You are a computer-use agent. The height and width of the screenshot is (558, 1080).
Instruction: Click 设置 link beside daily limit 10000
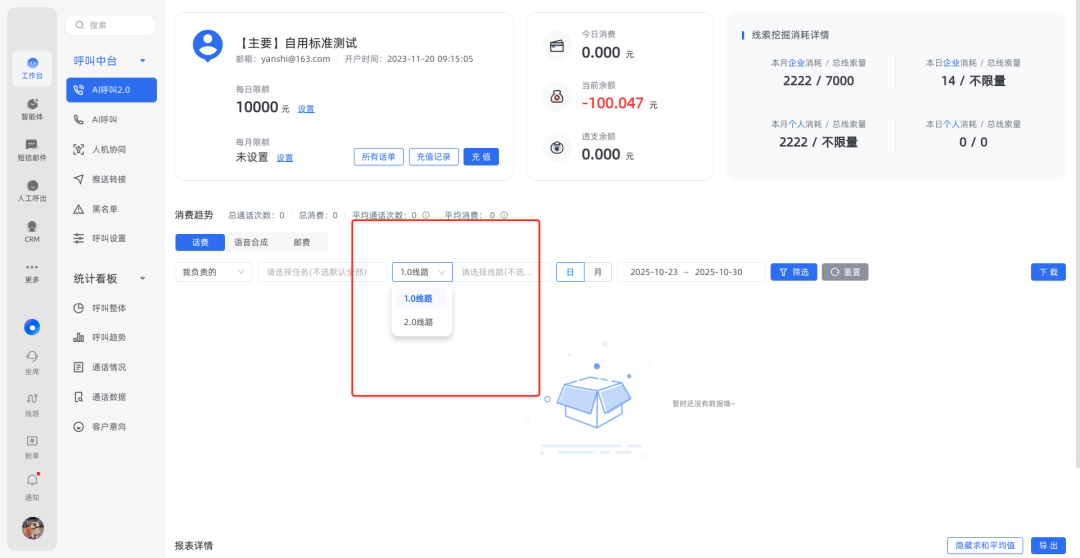click(306, 109)
